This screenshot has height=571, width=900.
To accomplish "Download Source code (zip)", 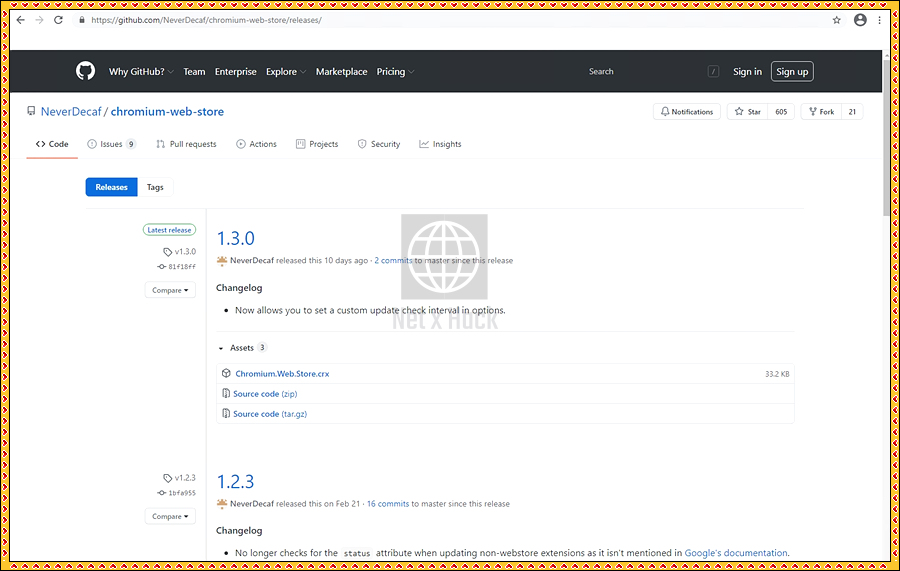I will [265, 394].
